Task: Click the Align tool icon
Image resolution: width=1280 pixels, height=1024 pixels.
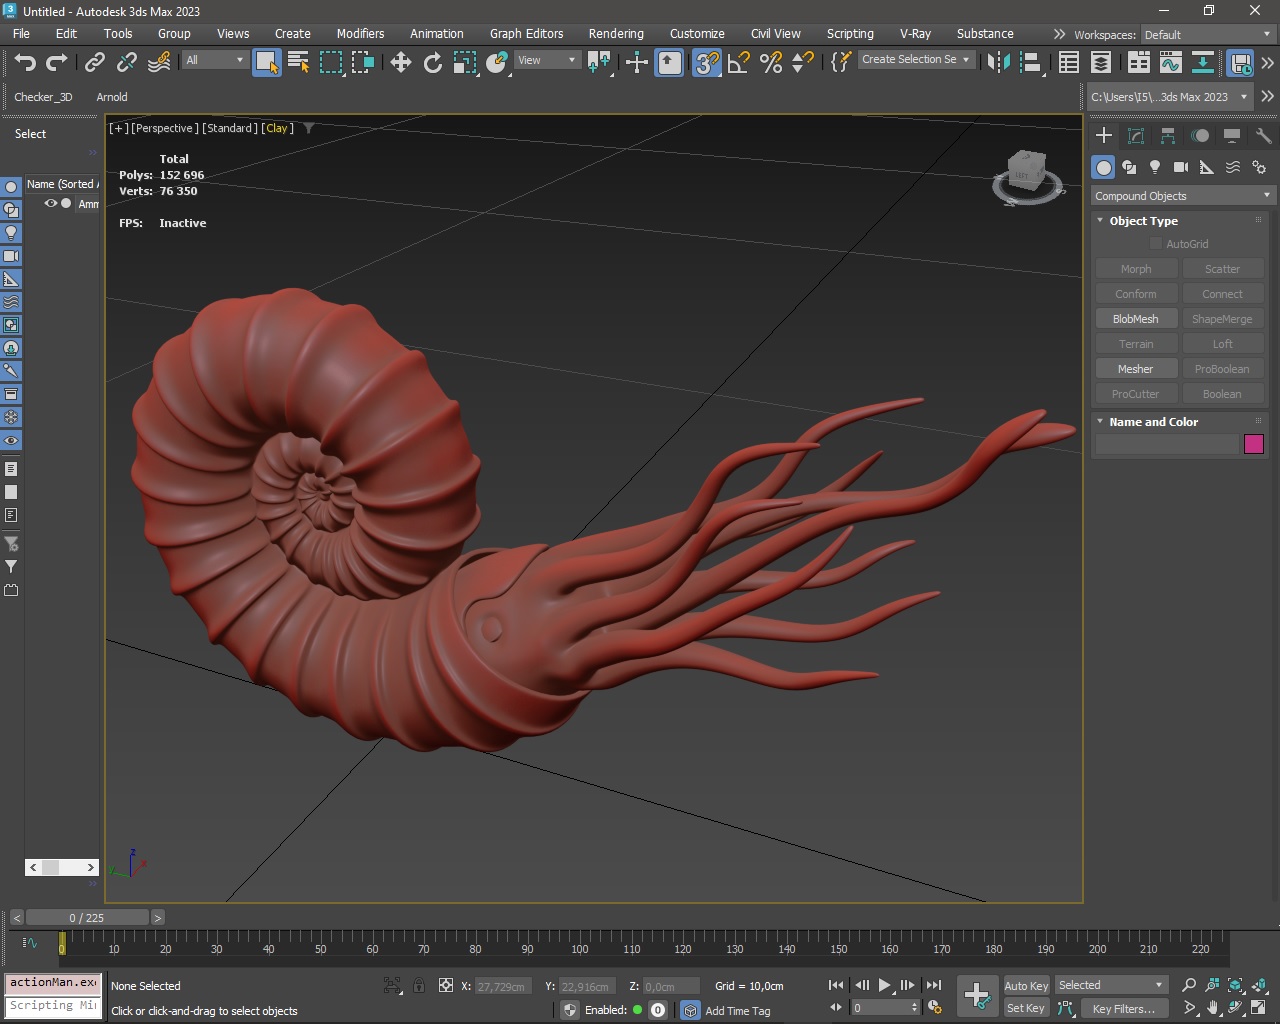Action: pyautogui.click(x=1031, y=62)
